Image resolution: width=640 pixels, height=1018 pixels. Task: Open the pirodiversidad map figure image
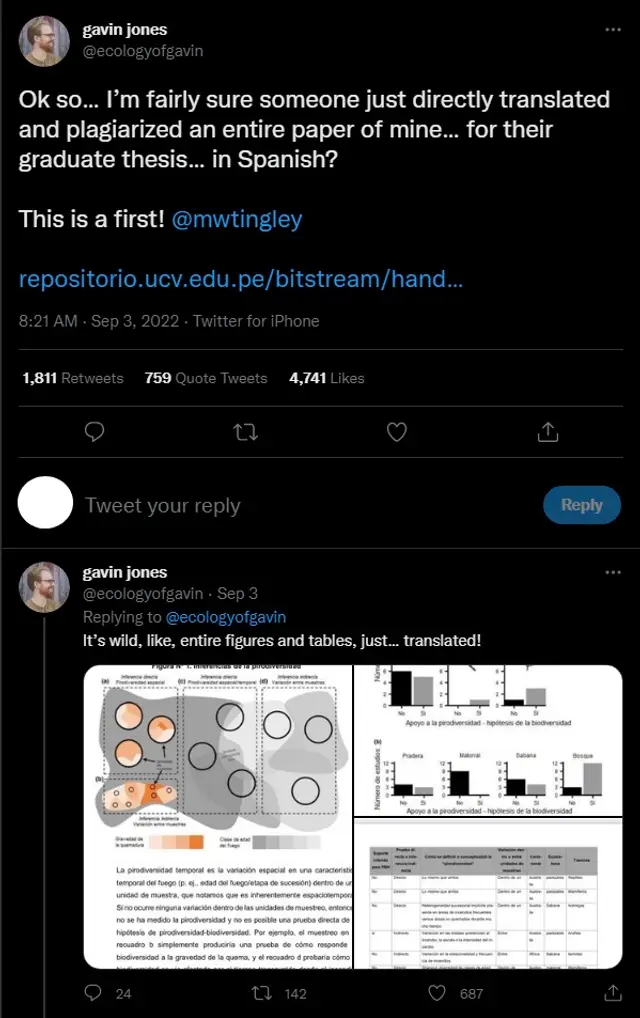coord(218,816)
